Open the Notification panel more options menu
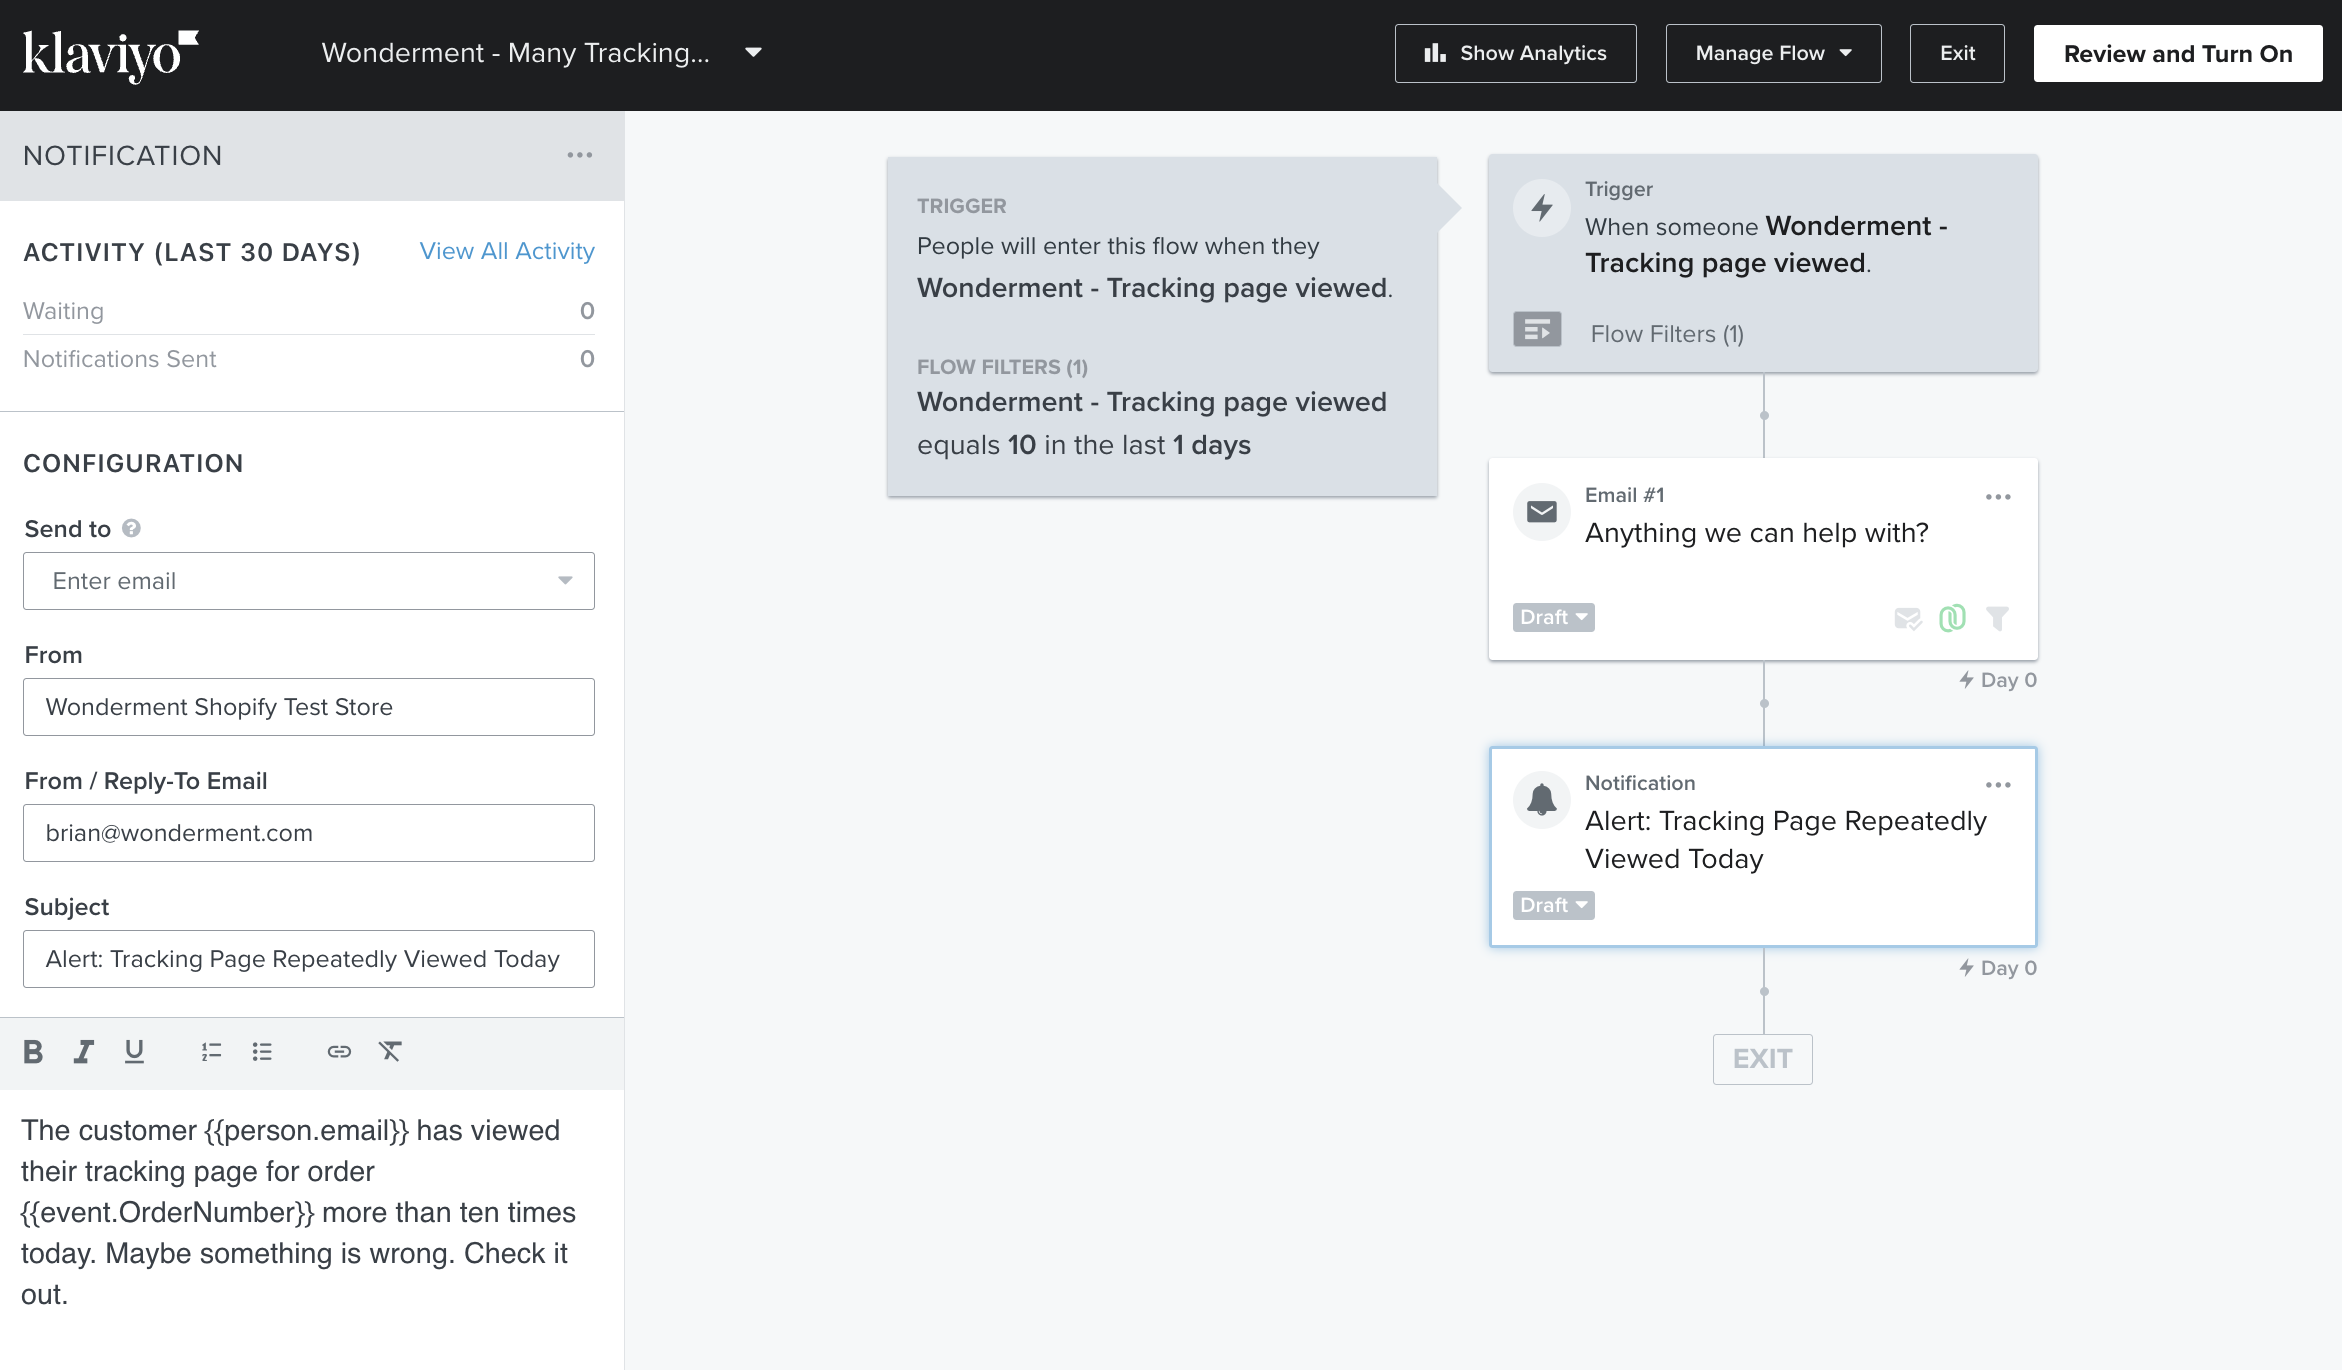This screenshot has height=1370, width=2342. (x=580, y=155)
